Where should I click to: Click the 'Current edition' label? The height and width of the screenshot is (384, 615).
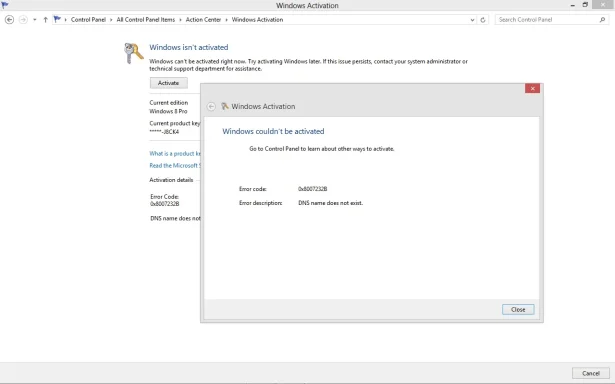(169, 103)
